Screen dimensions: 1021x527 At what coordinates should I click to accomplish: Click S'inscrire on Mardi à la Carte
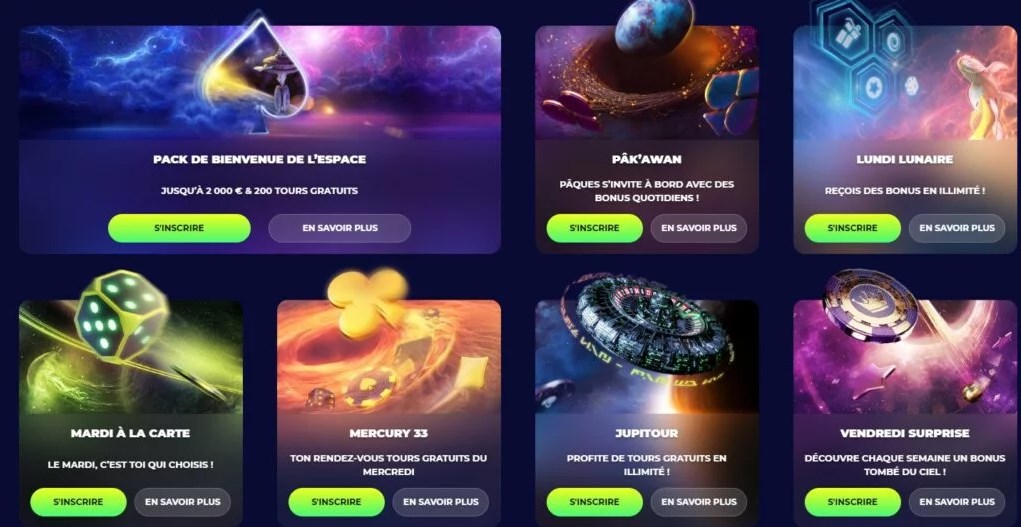pos(78,502)
